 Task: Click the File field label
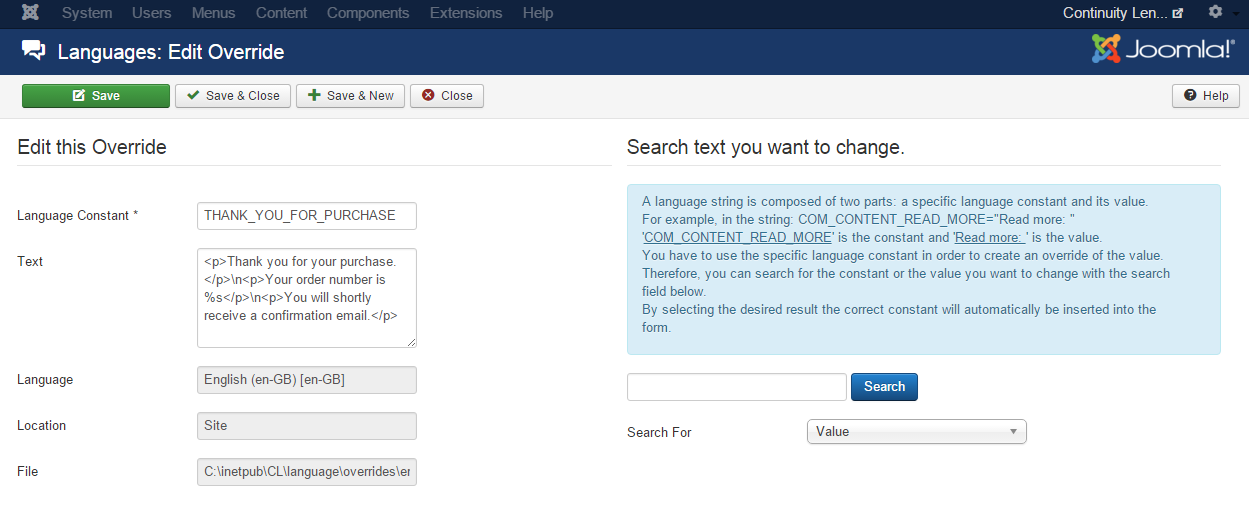[28, 470]
